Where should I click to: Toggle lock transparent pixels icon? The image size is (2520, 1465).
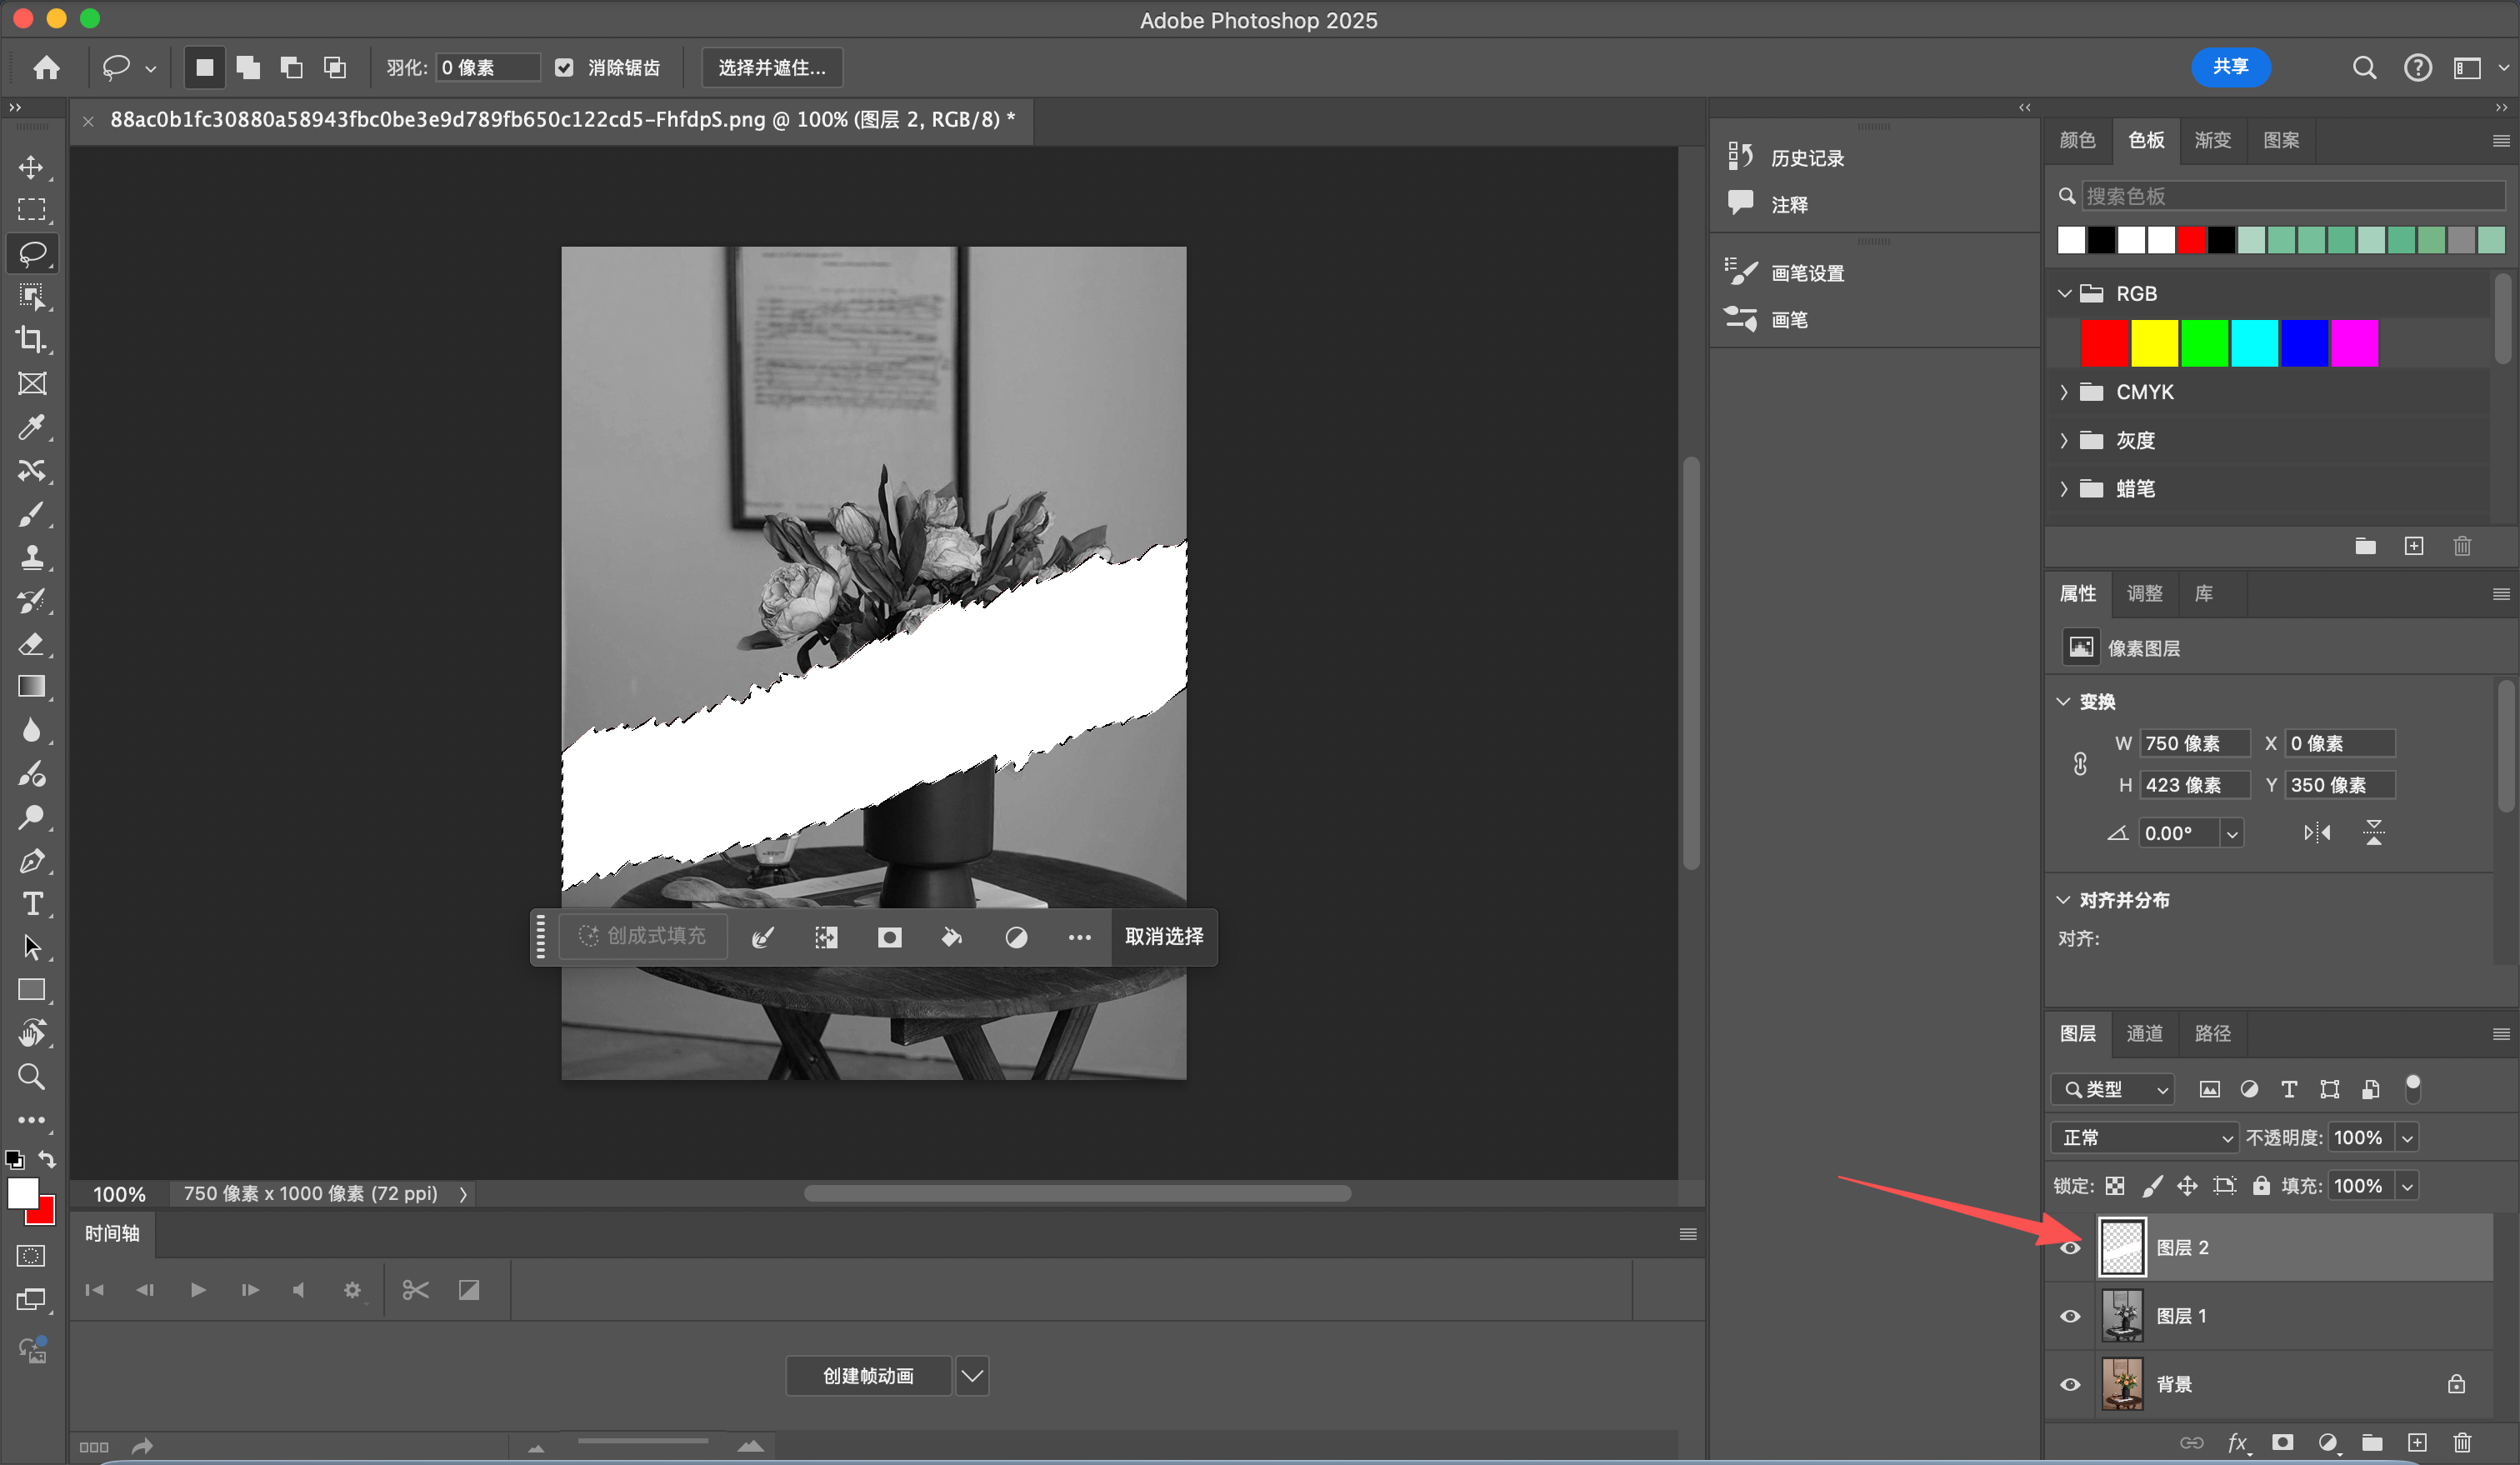(2115, 1186)
